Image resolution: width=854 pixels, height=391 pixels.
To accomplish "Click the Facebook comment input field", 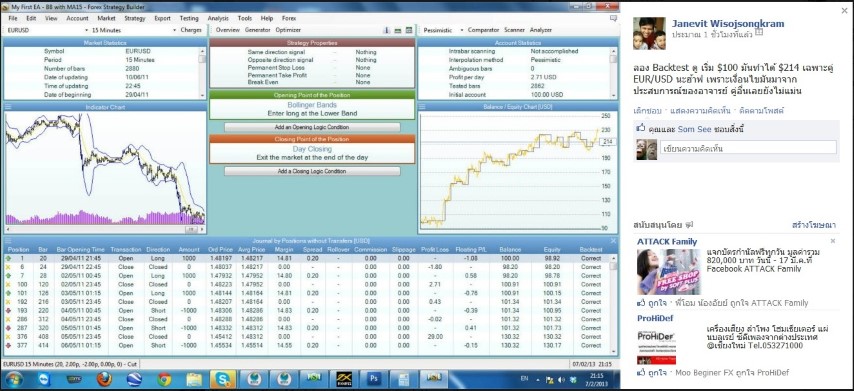I will (748, 148).
